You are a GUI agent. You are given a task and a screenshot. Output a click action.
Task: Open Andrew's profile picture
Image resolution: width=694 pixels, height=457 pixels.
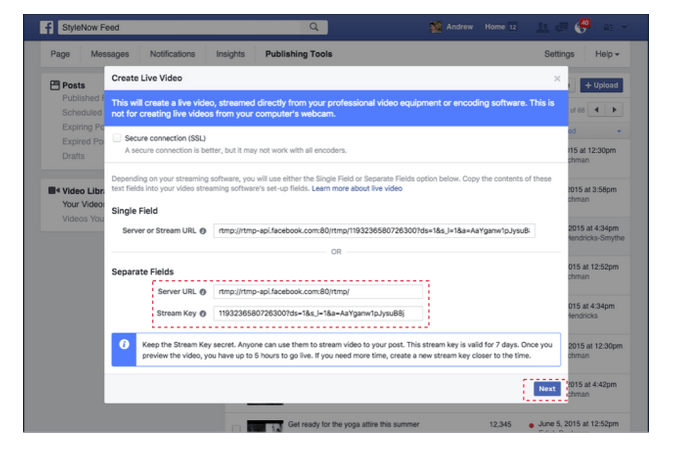coord(436,27)
